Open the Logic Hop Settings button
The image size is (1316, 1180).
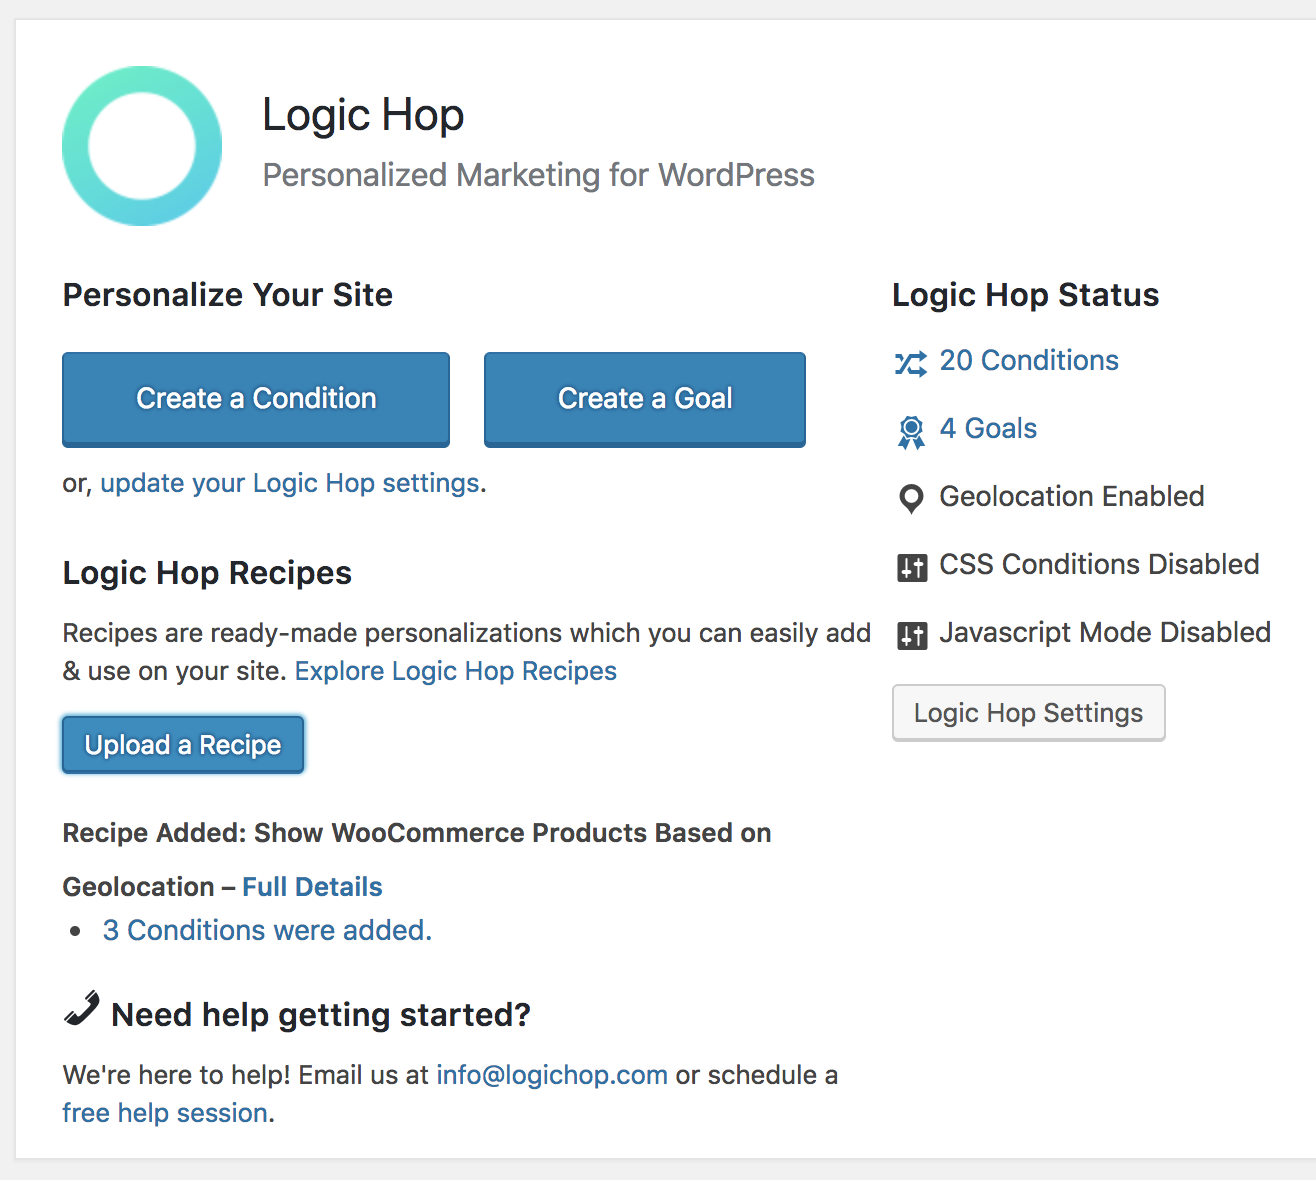tap(1029, 713)
